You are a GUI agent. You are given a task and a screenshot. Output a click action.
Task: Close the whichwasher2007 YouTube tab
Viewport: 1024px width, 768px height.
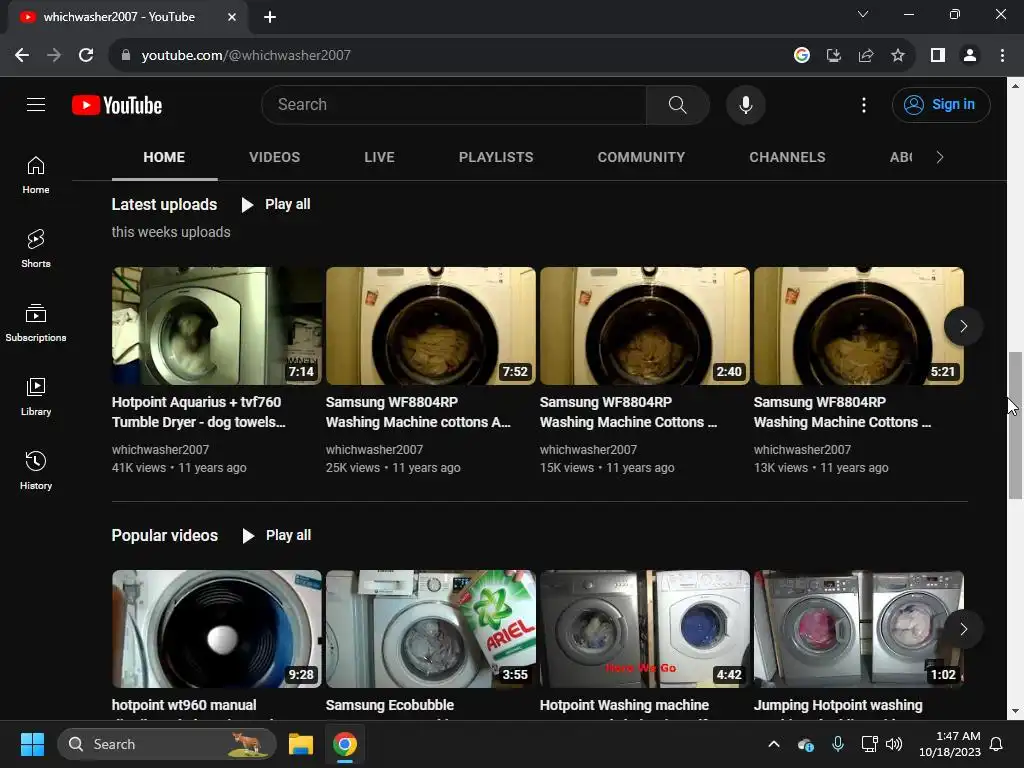tap(232, 17)
